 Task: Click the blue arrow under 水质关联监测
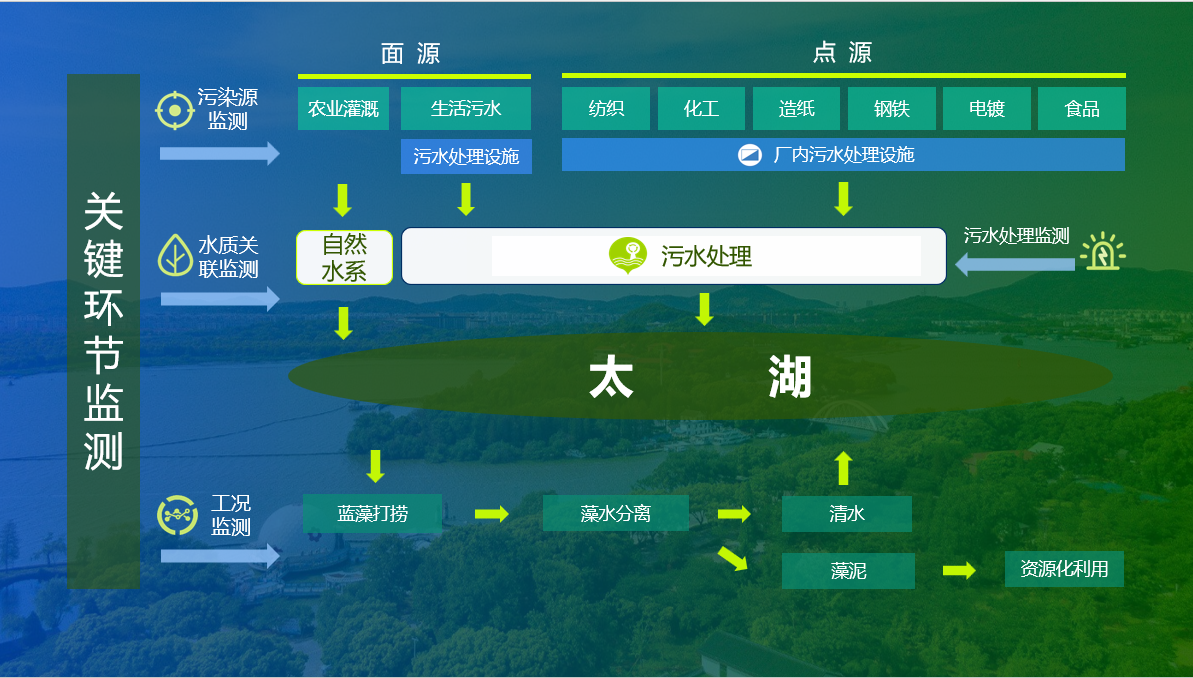221,299
